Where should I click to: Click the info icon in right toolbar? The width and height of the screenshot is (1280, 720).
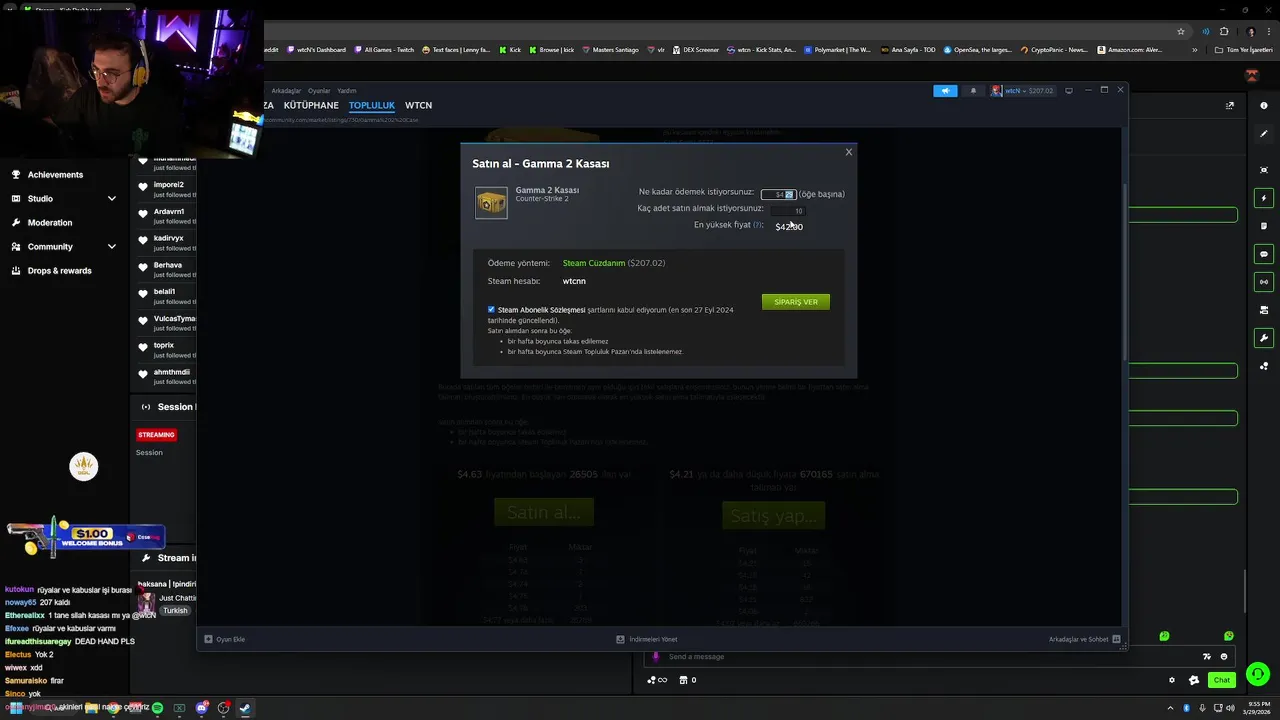click(x=1264, y=106)
